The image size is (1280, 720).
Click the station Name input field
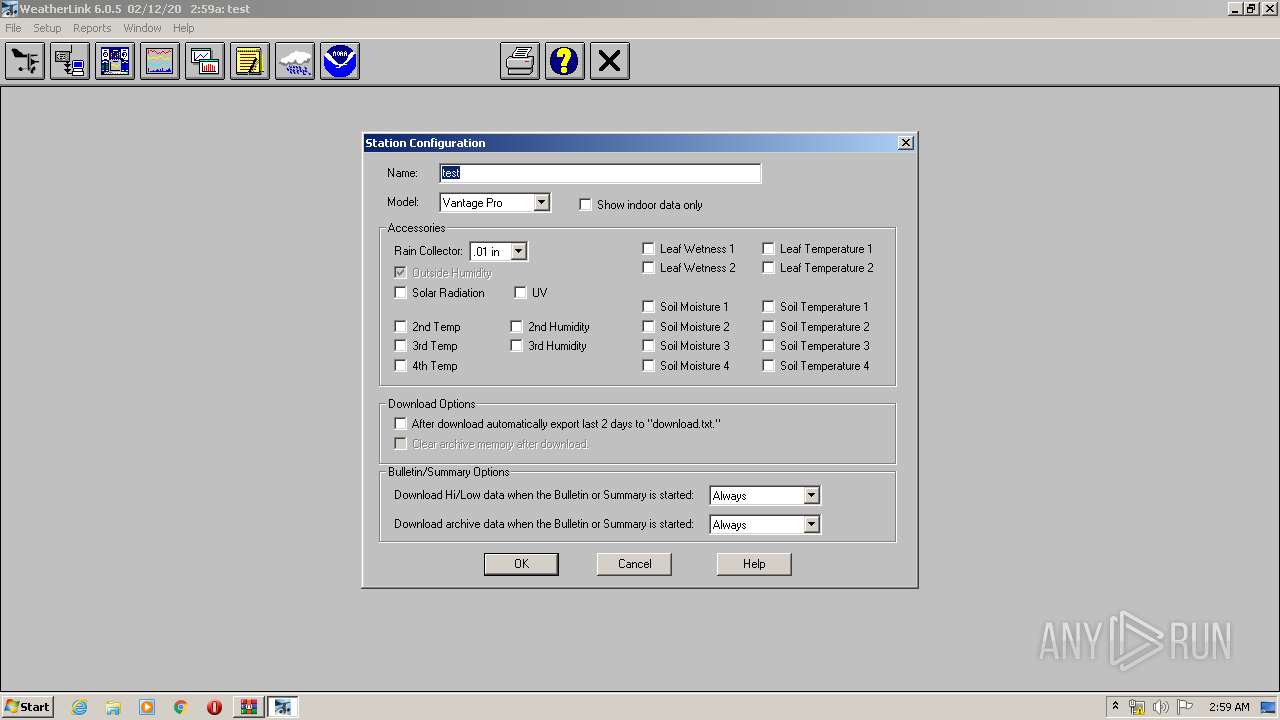click(600, 173)
